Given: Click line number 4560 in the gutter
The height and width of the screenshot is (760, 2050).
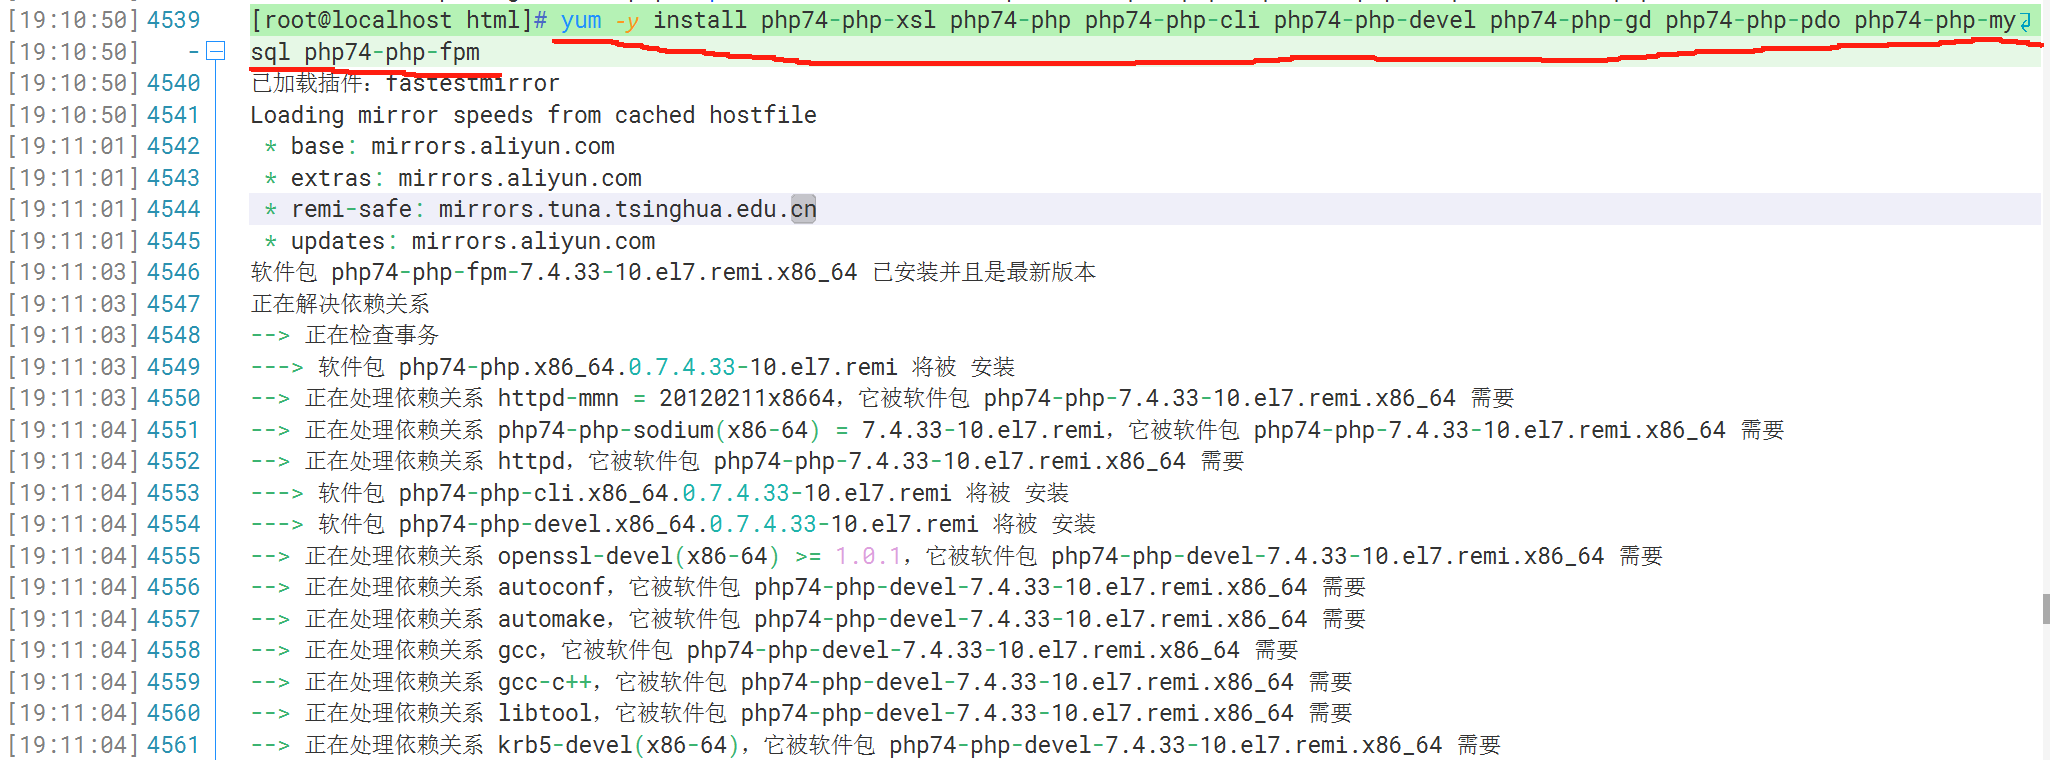Looking at the screenshot, I should coord(174,713).
